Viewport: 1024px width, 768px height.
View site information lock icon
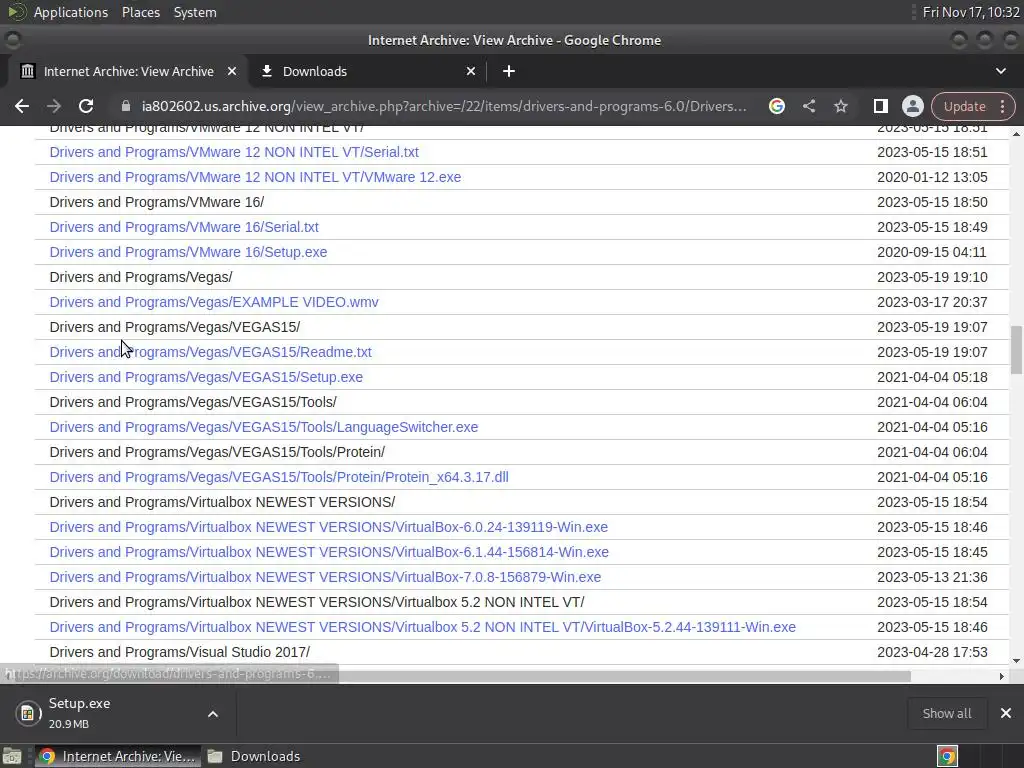click(126, 106)
